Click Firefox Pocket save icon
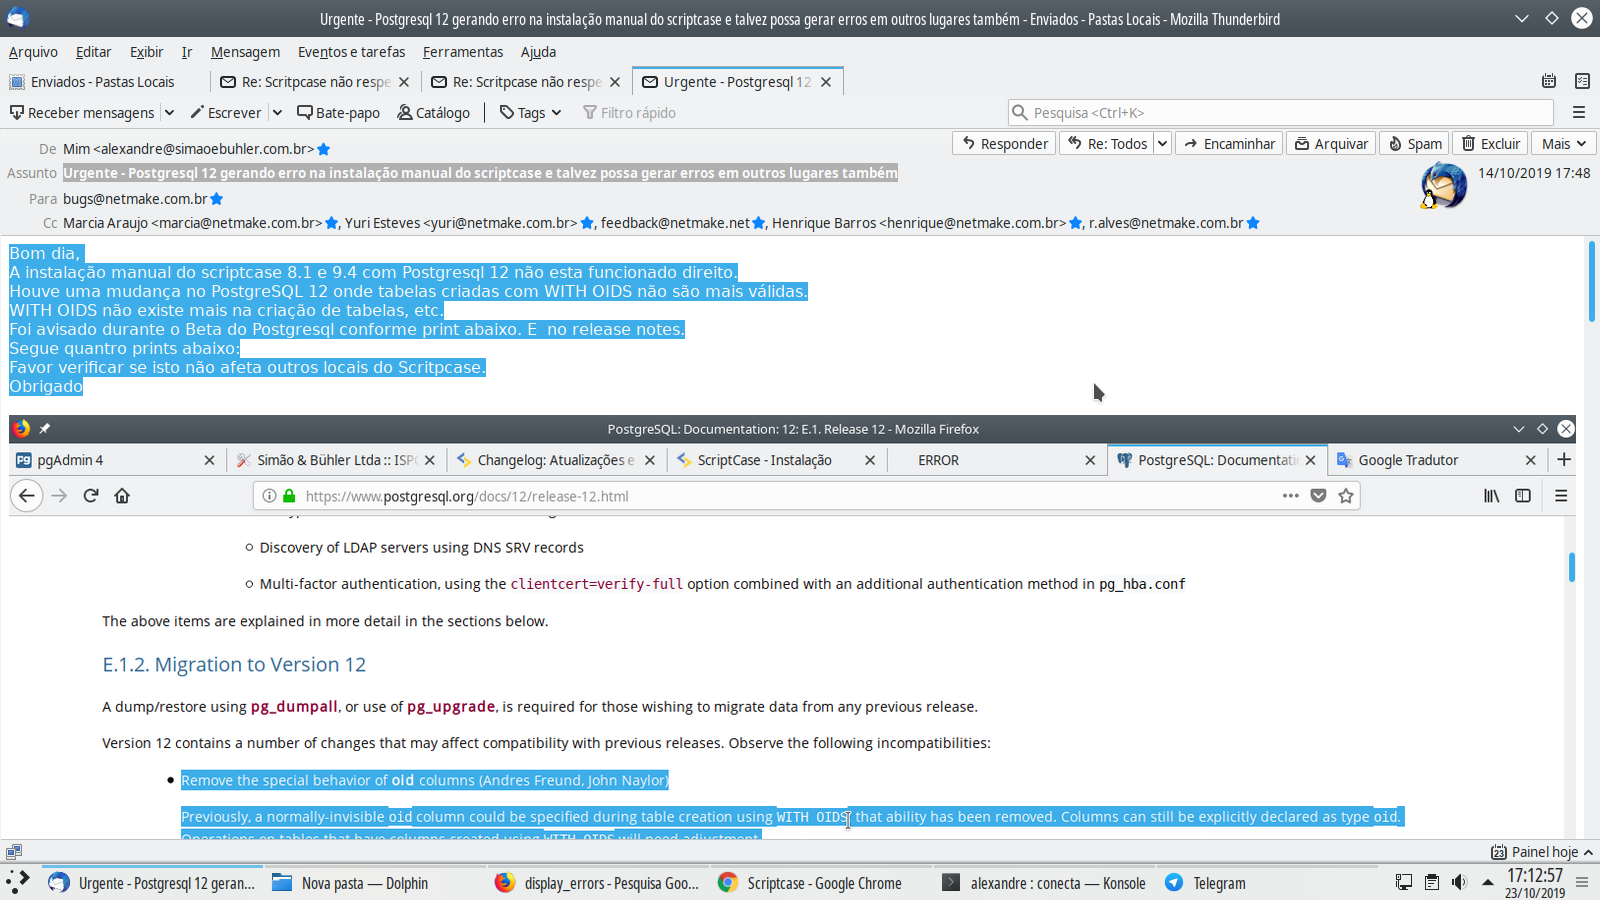The height and width of the screenshot is (900, 1600). coord(1318,496)
